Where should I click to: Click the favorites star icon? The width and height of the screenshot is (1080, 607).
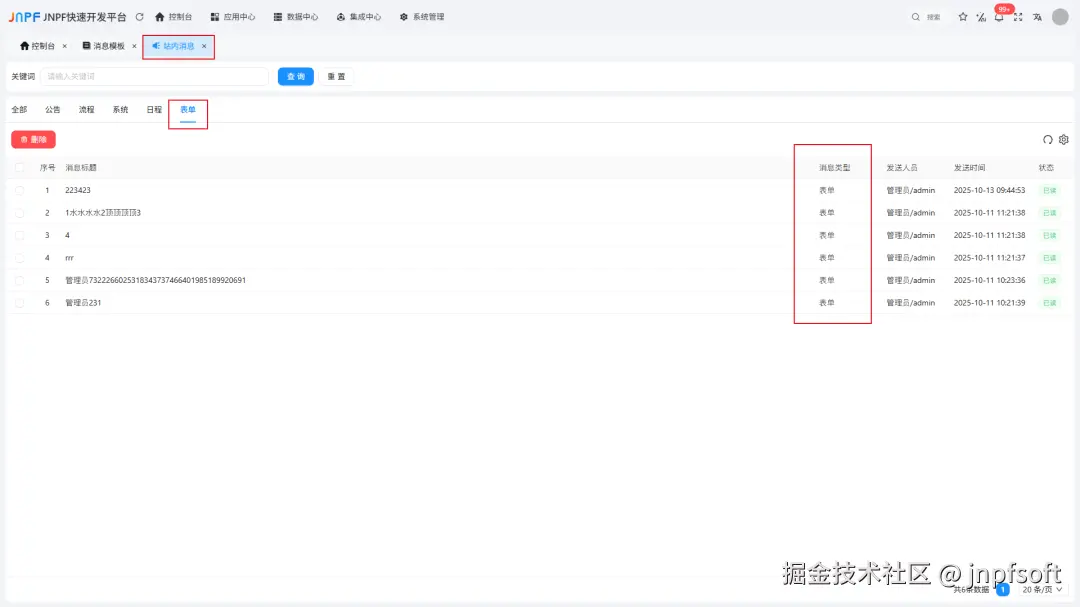pos(963,17)
